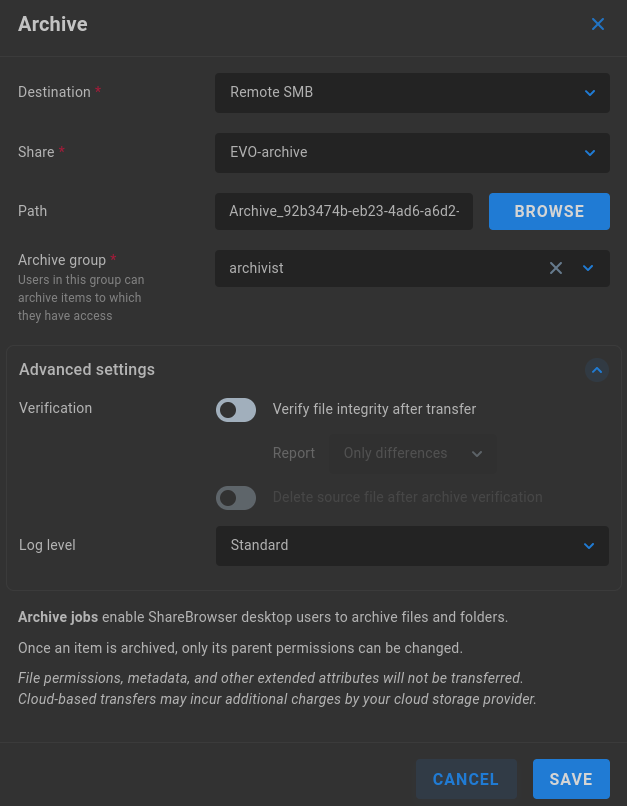Click the Destination dropdown chevron icon
627x806 pixels.
tap(589, 92)
